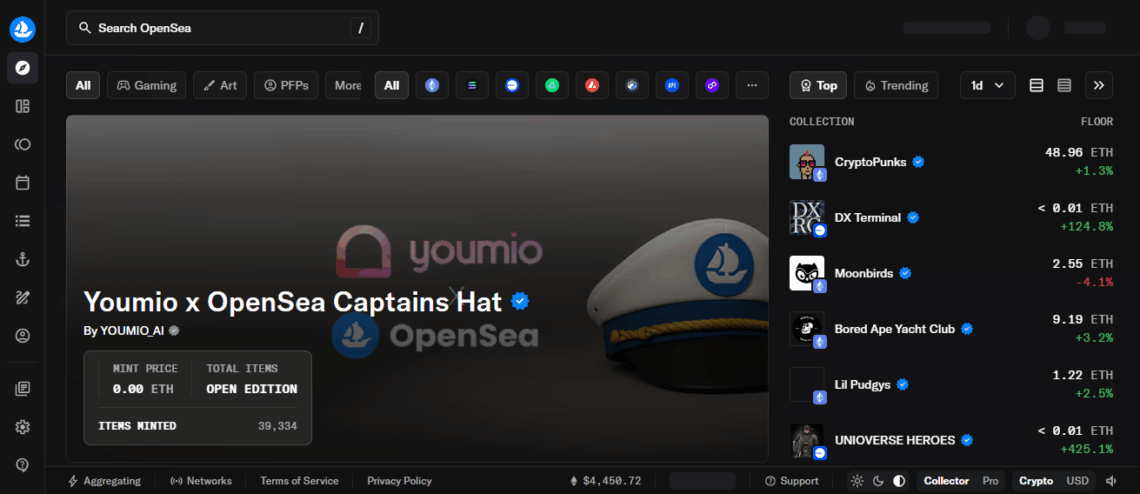The width and height of the screenshot is (1140, 494).
Task: Switch to the Trending tab
Action: (896, 86)
